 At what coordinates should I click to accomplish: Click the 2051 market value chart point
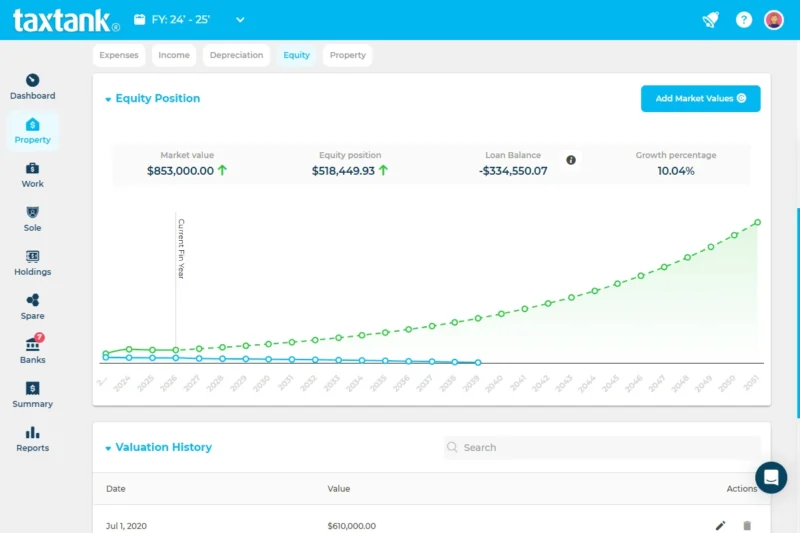757,222
